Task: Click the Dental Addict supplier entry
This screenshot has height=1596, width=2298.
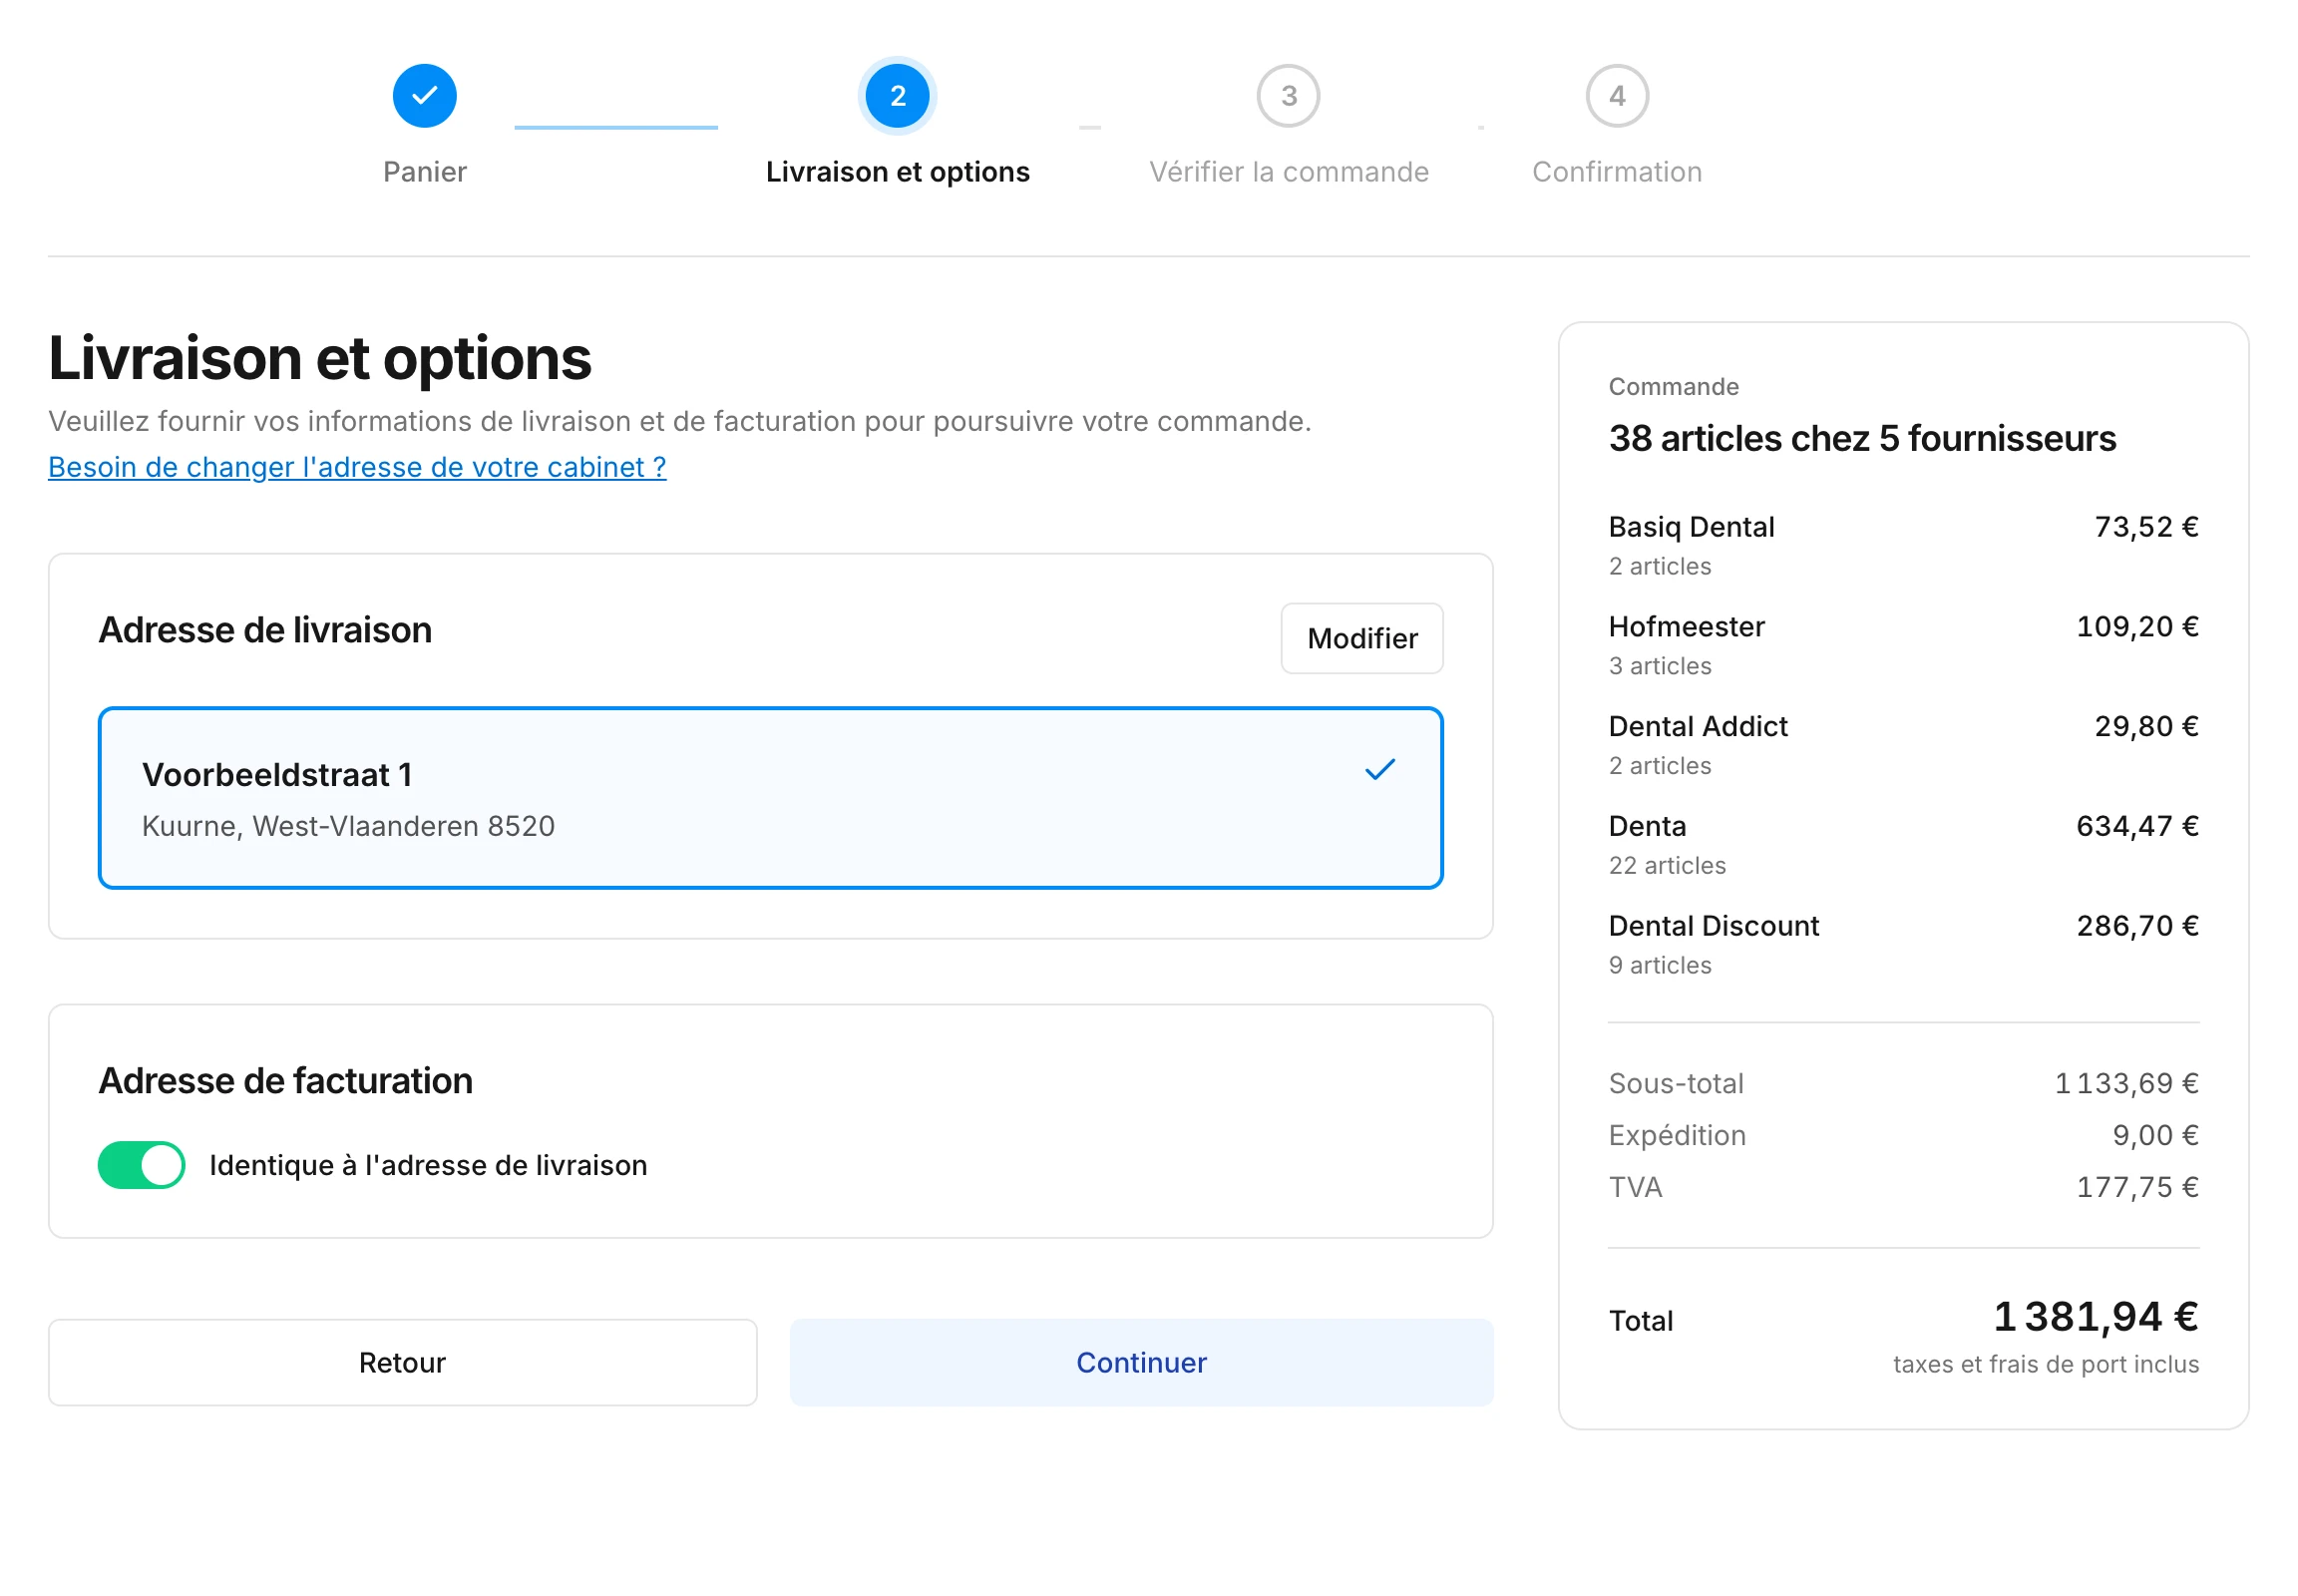Action: pos(1902,745)
